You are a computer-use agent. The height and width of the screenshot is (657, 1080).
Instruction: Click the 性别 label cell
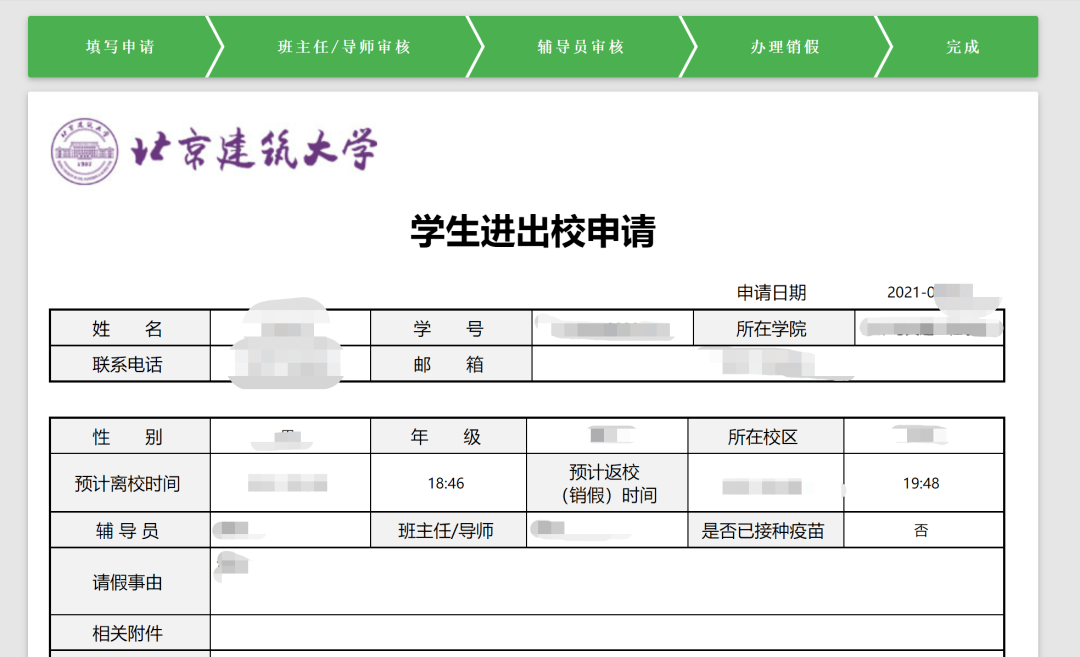pos(130,437)
